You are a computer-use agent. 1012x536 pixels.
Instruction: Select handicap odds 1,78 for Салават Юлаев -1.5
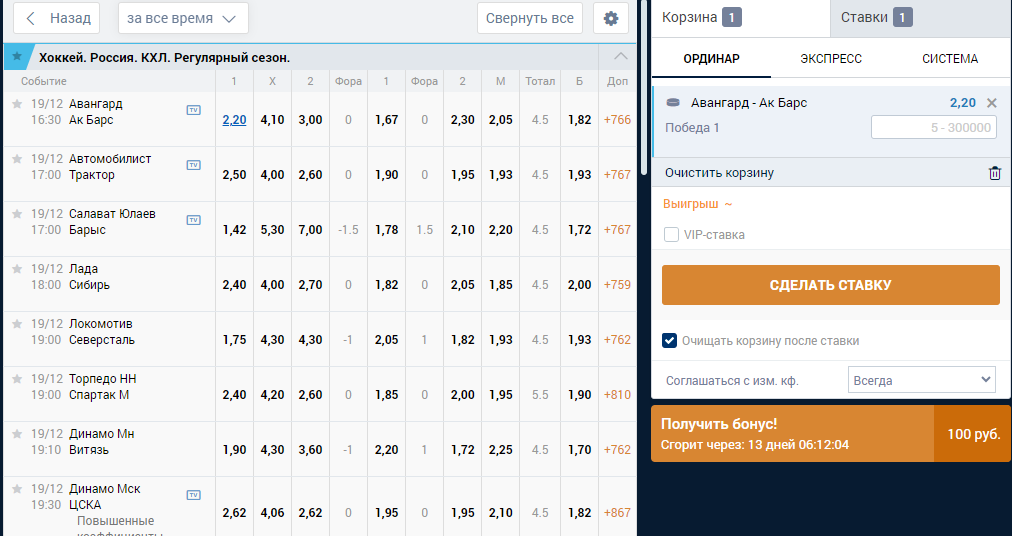387,229
